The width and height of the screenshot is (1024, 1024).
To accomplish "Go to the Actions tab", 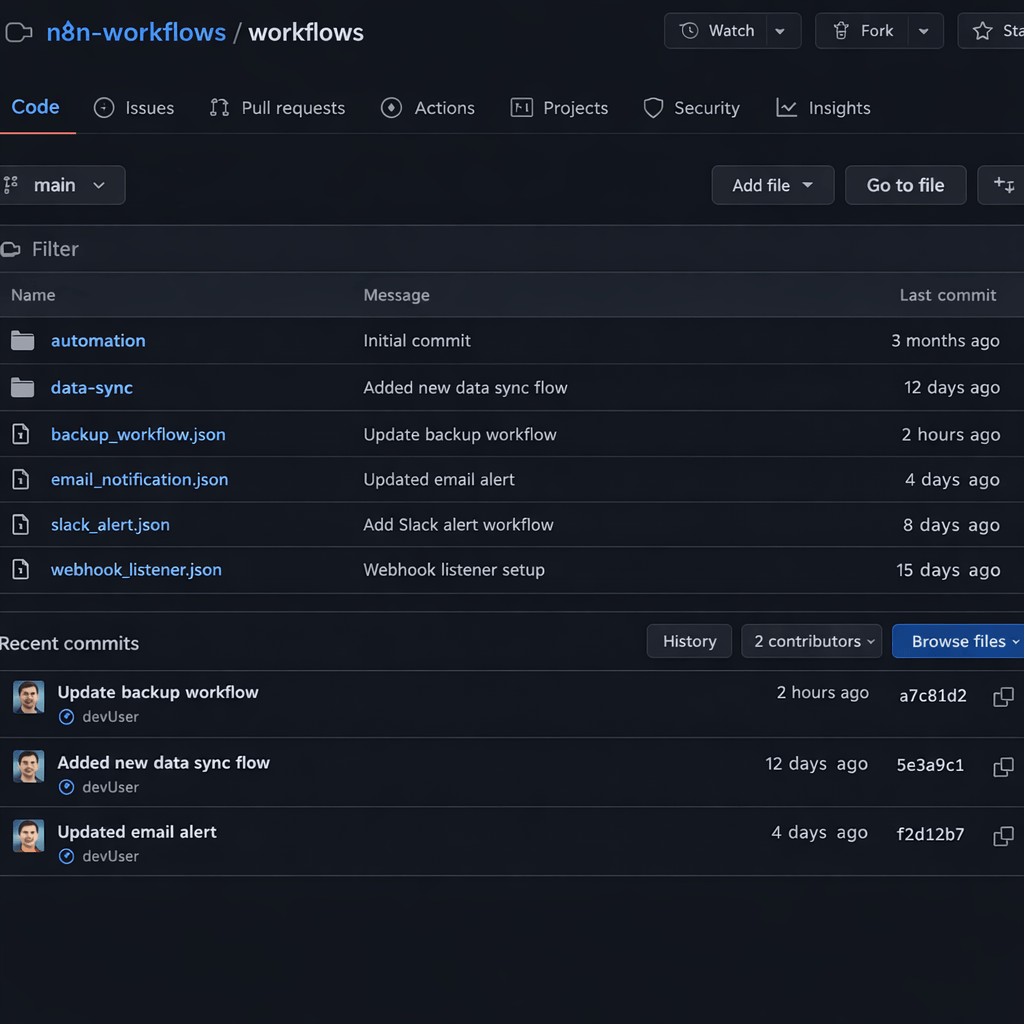I will coord(428,108).
